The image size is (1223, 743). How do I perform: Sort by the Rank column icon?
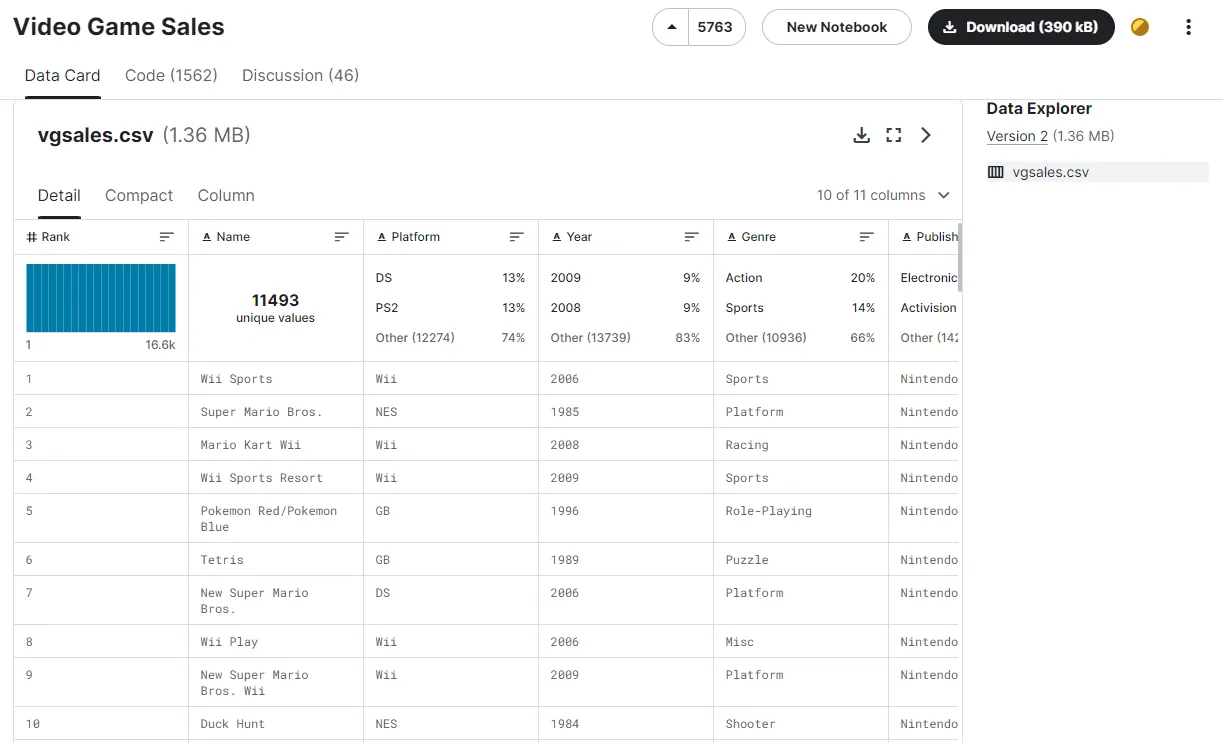(x=167, y=237)
